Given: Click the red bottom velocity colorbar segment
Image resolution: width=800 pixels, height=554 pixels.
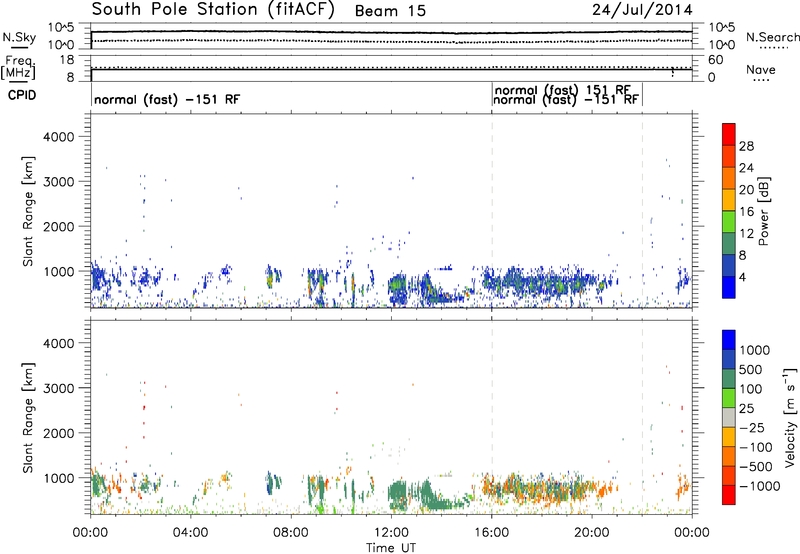Looking at the screenshot, I should click(x=729, y=495).
